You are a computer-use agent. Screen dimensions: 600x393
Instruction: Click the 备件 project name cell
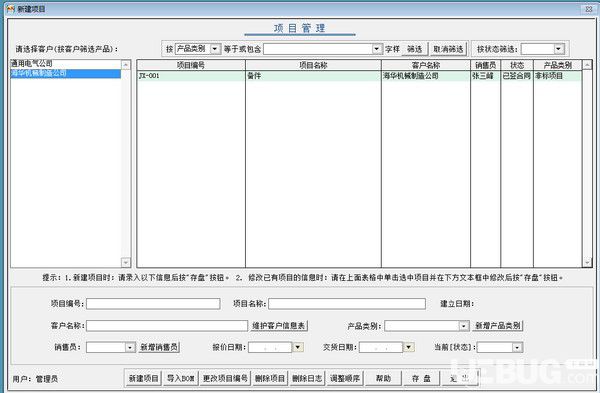tap(313, 76)
